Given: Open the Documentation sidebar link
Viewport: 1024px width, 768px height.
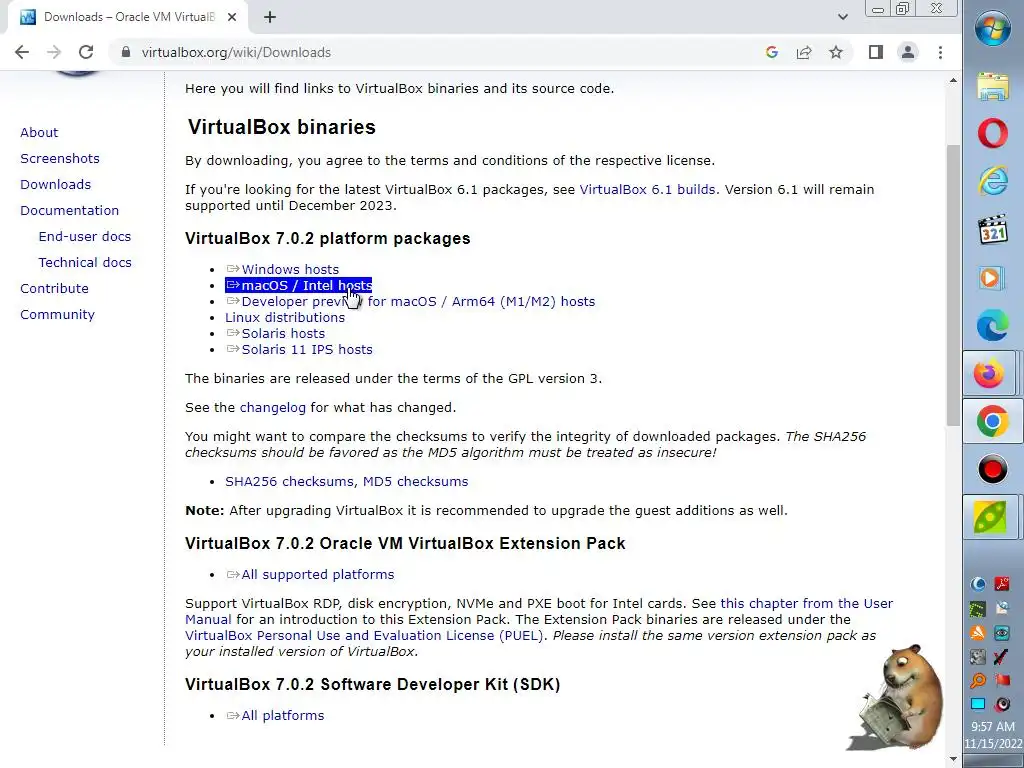Looking at the screenshot, I should pos(69,211).
